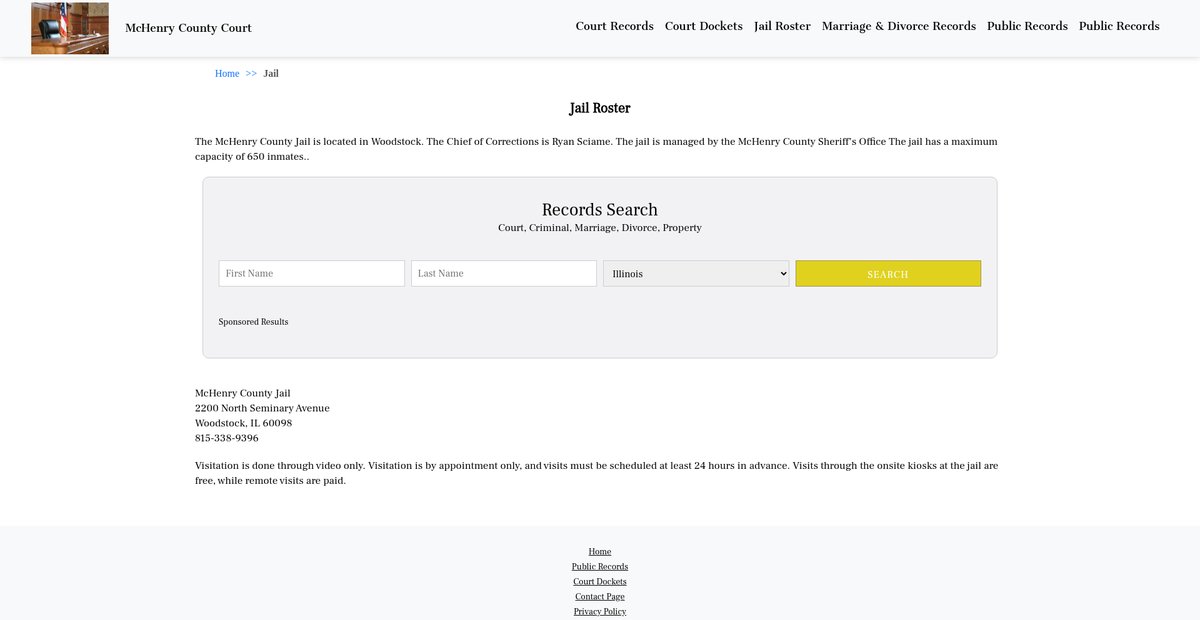Focus the First Name input field
This screenshot has height=620, width=1200.
point(311,274)
